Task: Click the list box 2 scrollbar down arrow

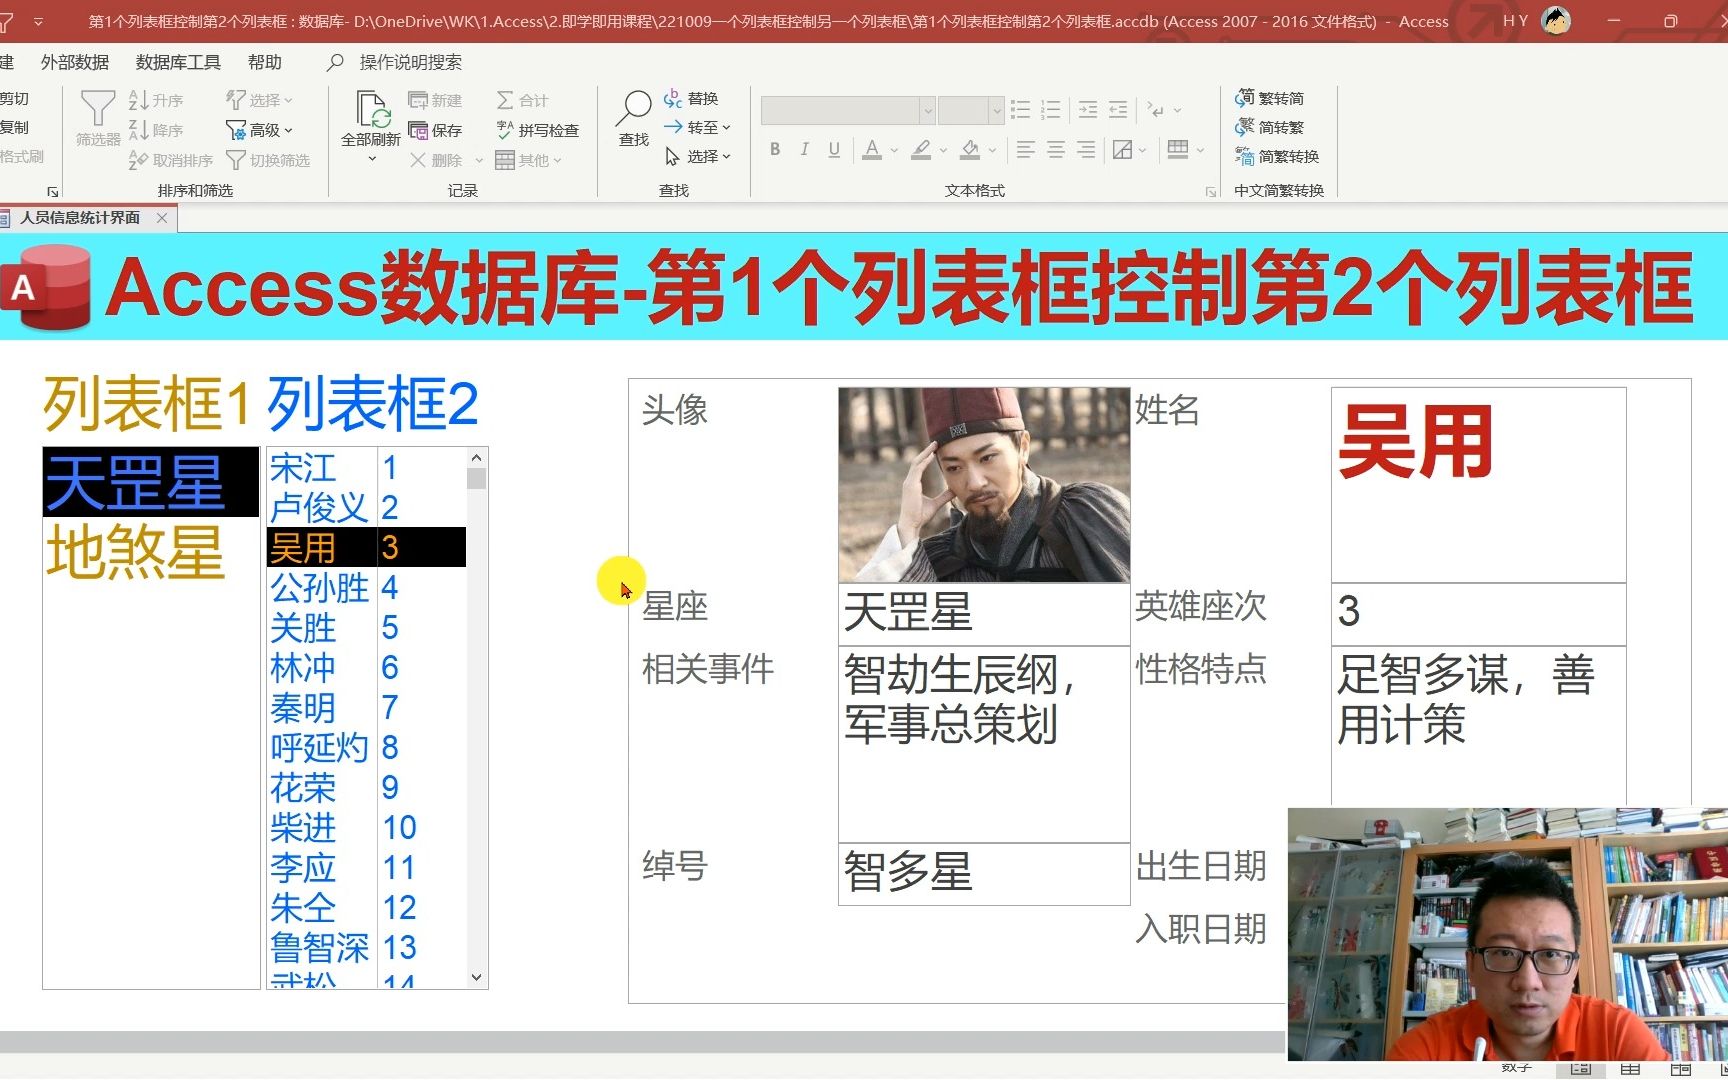Action: pos(477,975)
